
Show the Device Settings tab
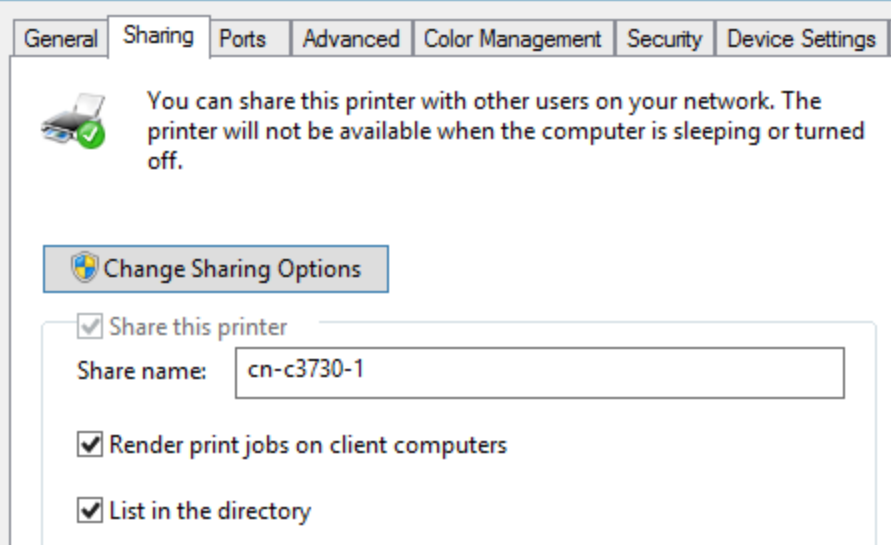801,39
